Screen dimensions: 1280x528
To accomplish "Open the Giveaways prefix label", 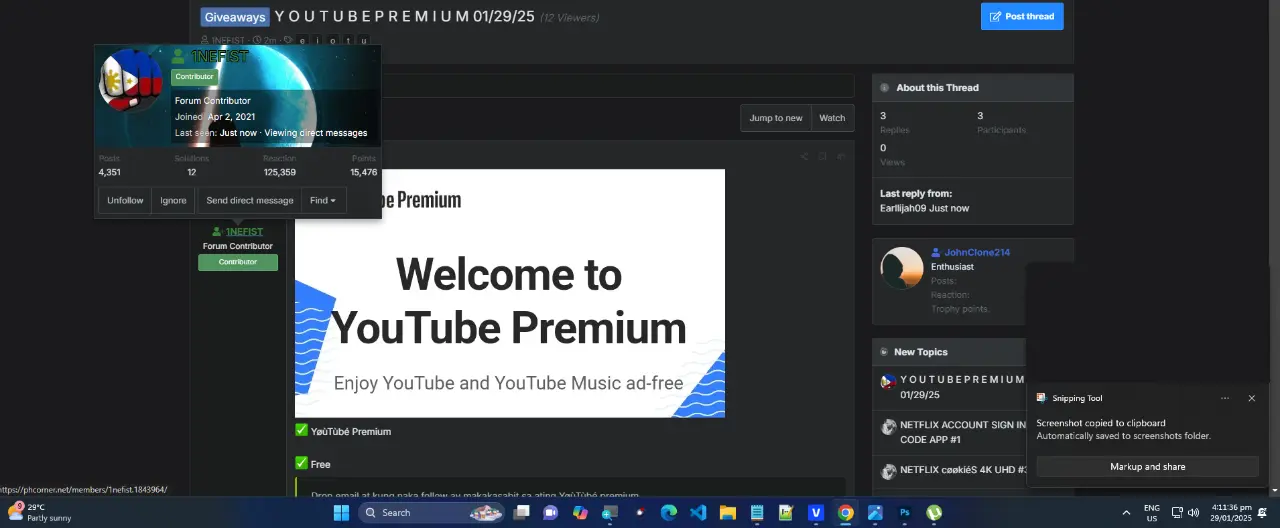I will (235, 17).
